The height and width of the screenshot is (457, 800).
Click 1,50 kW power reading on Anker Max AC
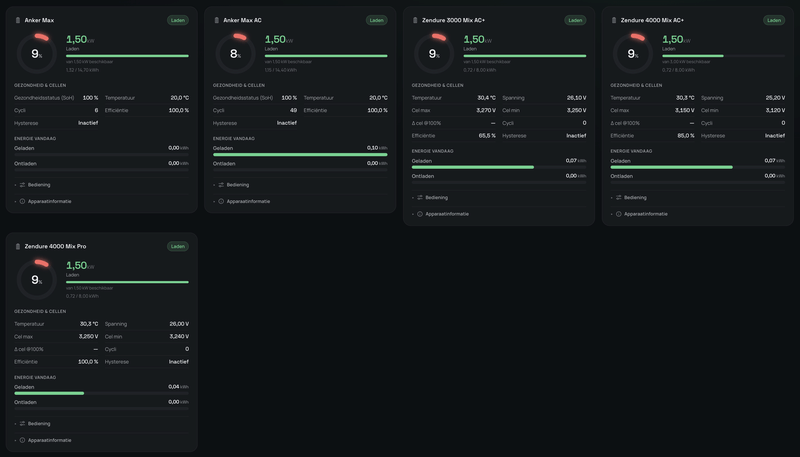click(x=279, y=39)
